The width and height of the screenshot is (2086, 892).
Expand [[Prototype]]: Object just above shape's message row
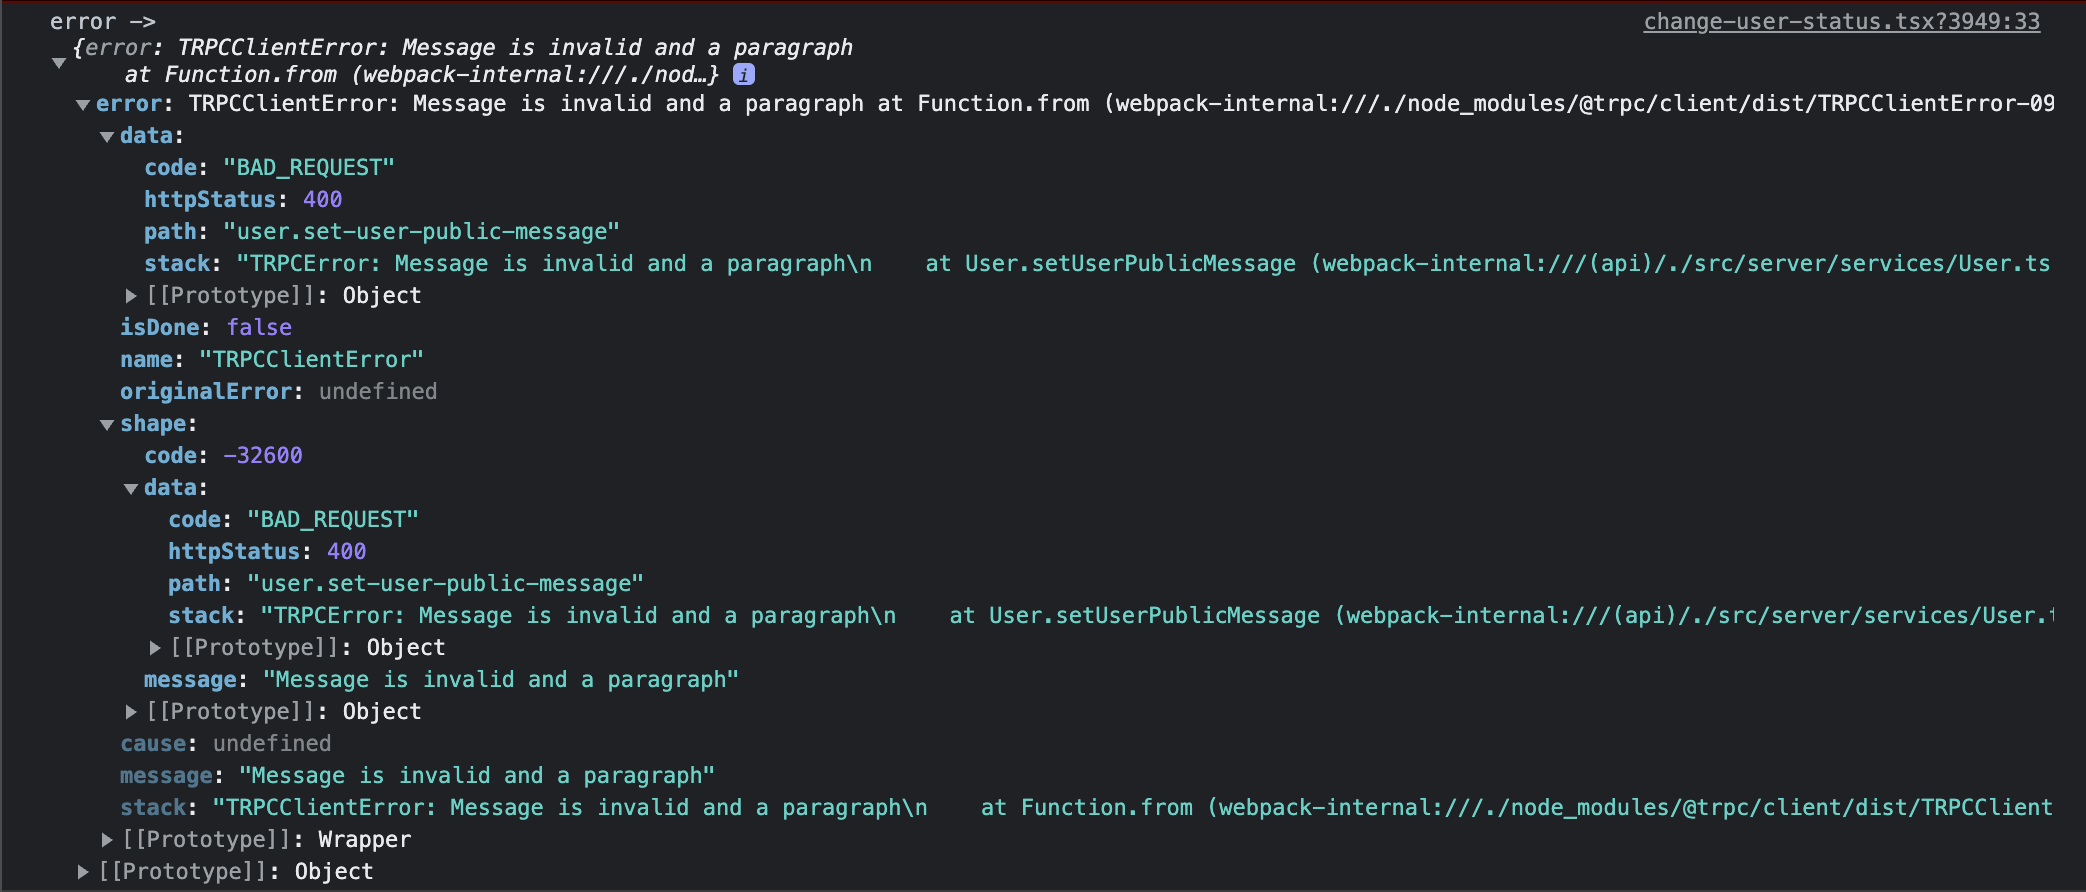pyautogui.click(x=155, y=648)
